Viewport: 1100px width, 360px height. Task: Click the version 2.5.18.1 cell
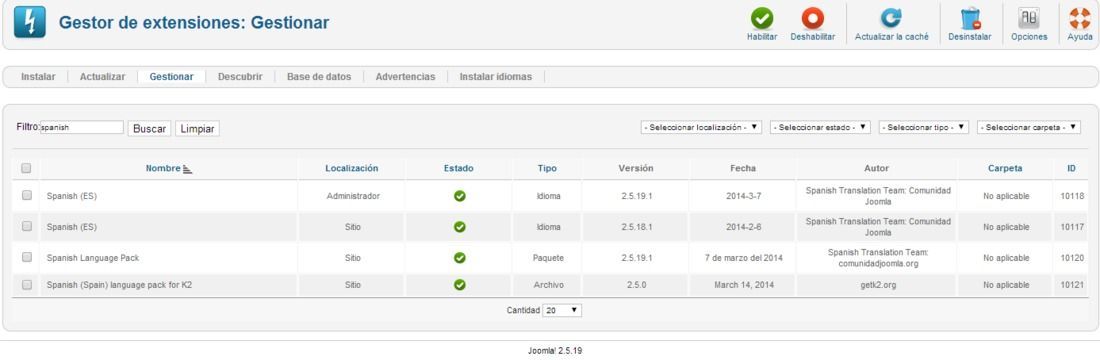636,227
